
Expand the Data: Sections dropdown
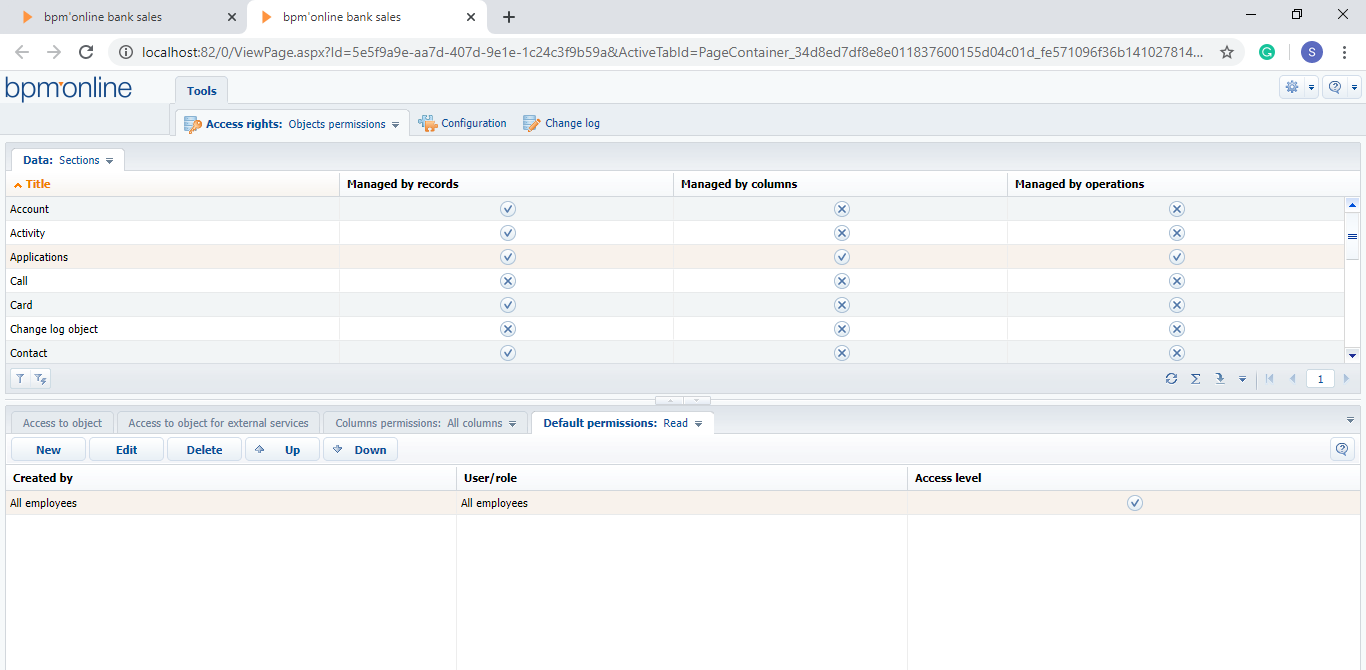[x=109, y=161]
